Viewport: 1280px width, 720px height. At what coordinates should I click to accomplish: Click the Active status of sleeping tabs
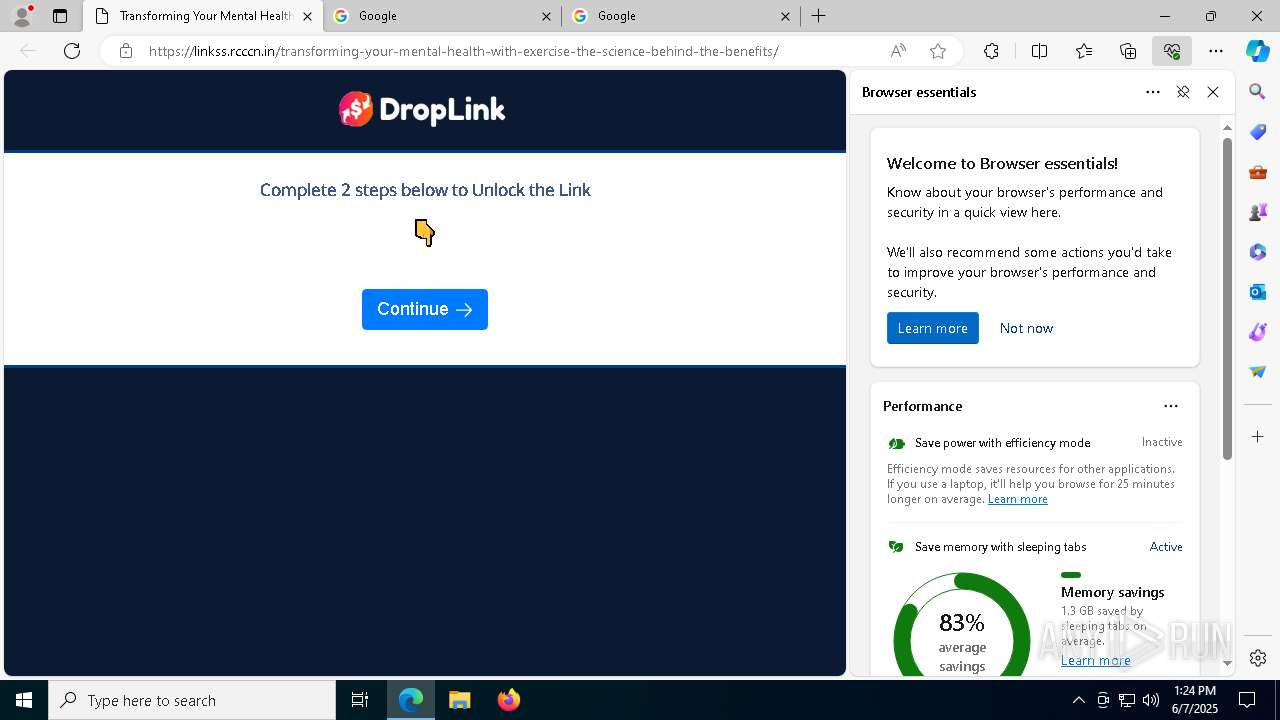pos(1166,547)
